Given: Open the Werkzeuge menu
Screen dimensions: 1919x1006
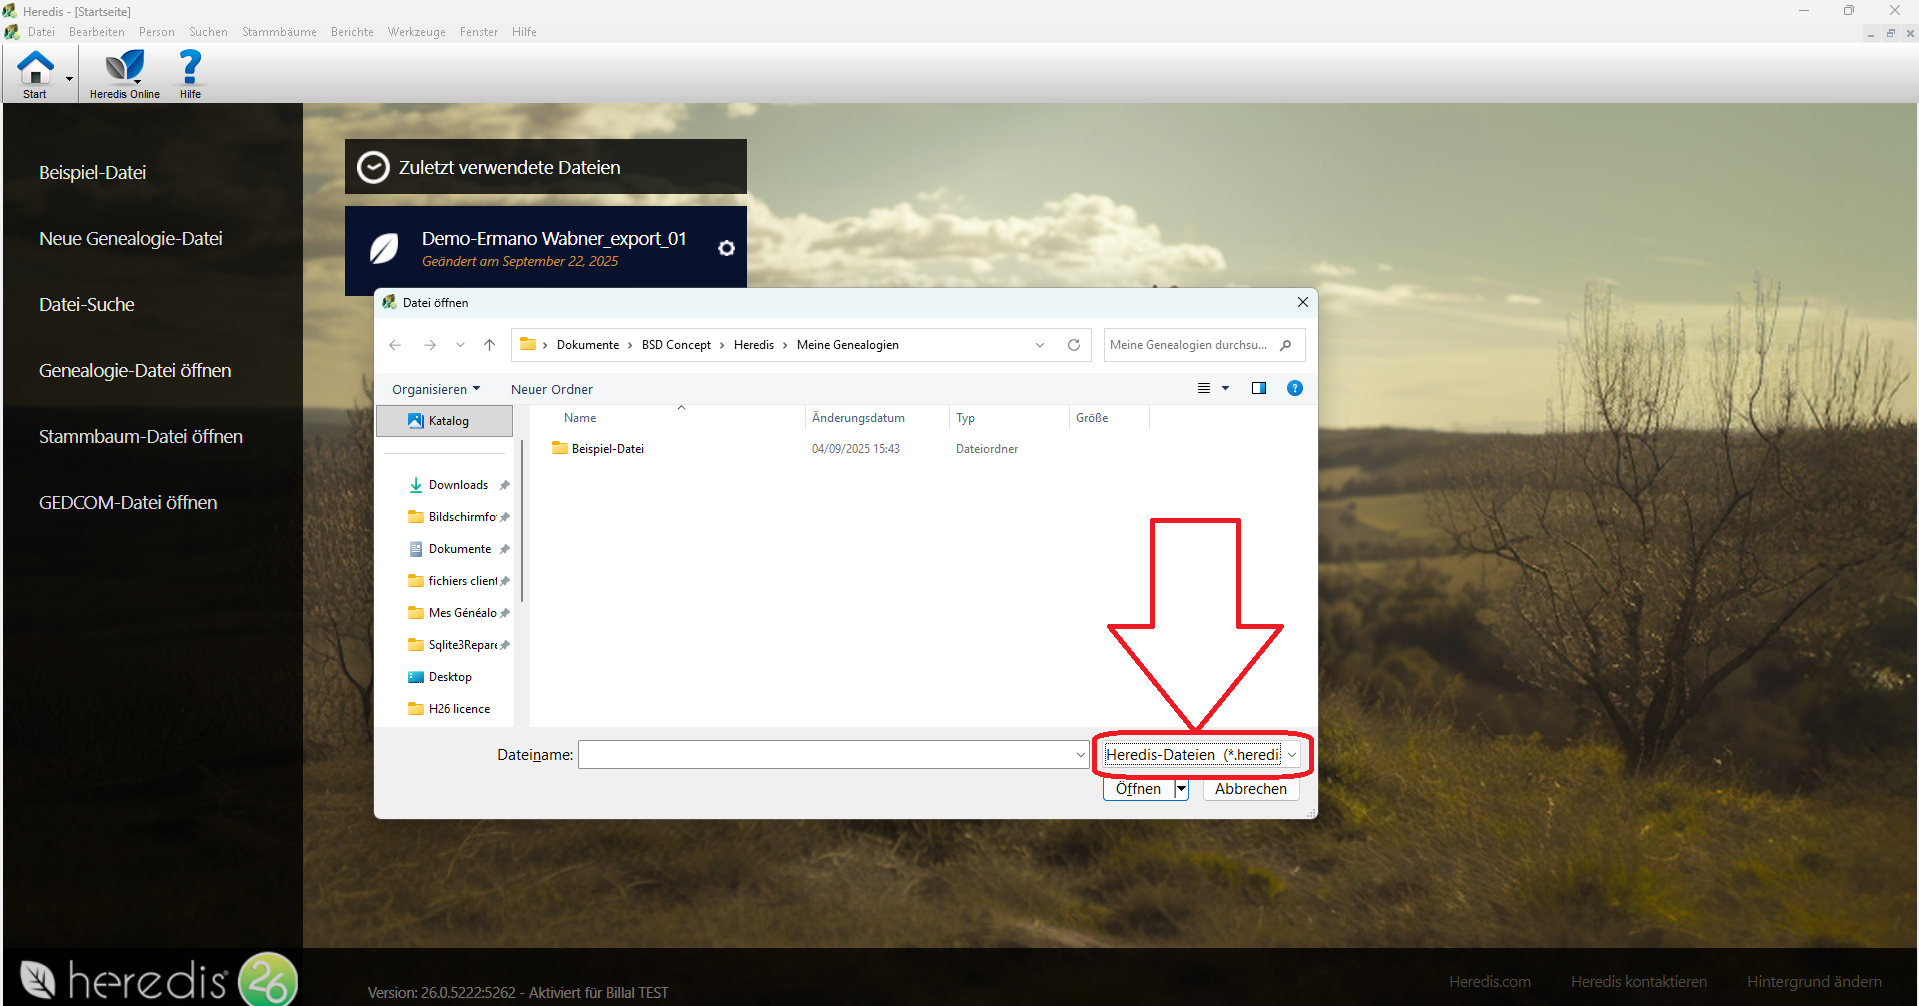Looking at the screenshot, I should click(x=416, y=32).
